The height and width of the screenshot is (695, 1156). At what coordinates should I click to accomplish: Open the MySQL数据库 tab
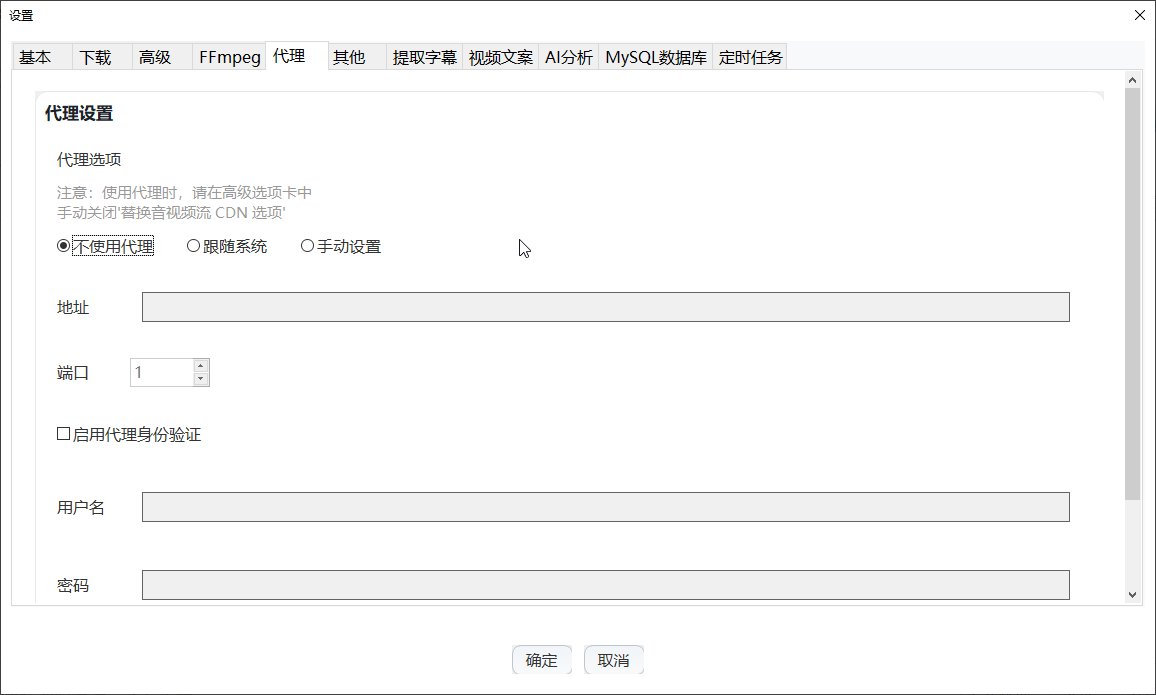pyautogui.click(x=655, y=58)
